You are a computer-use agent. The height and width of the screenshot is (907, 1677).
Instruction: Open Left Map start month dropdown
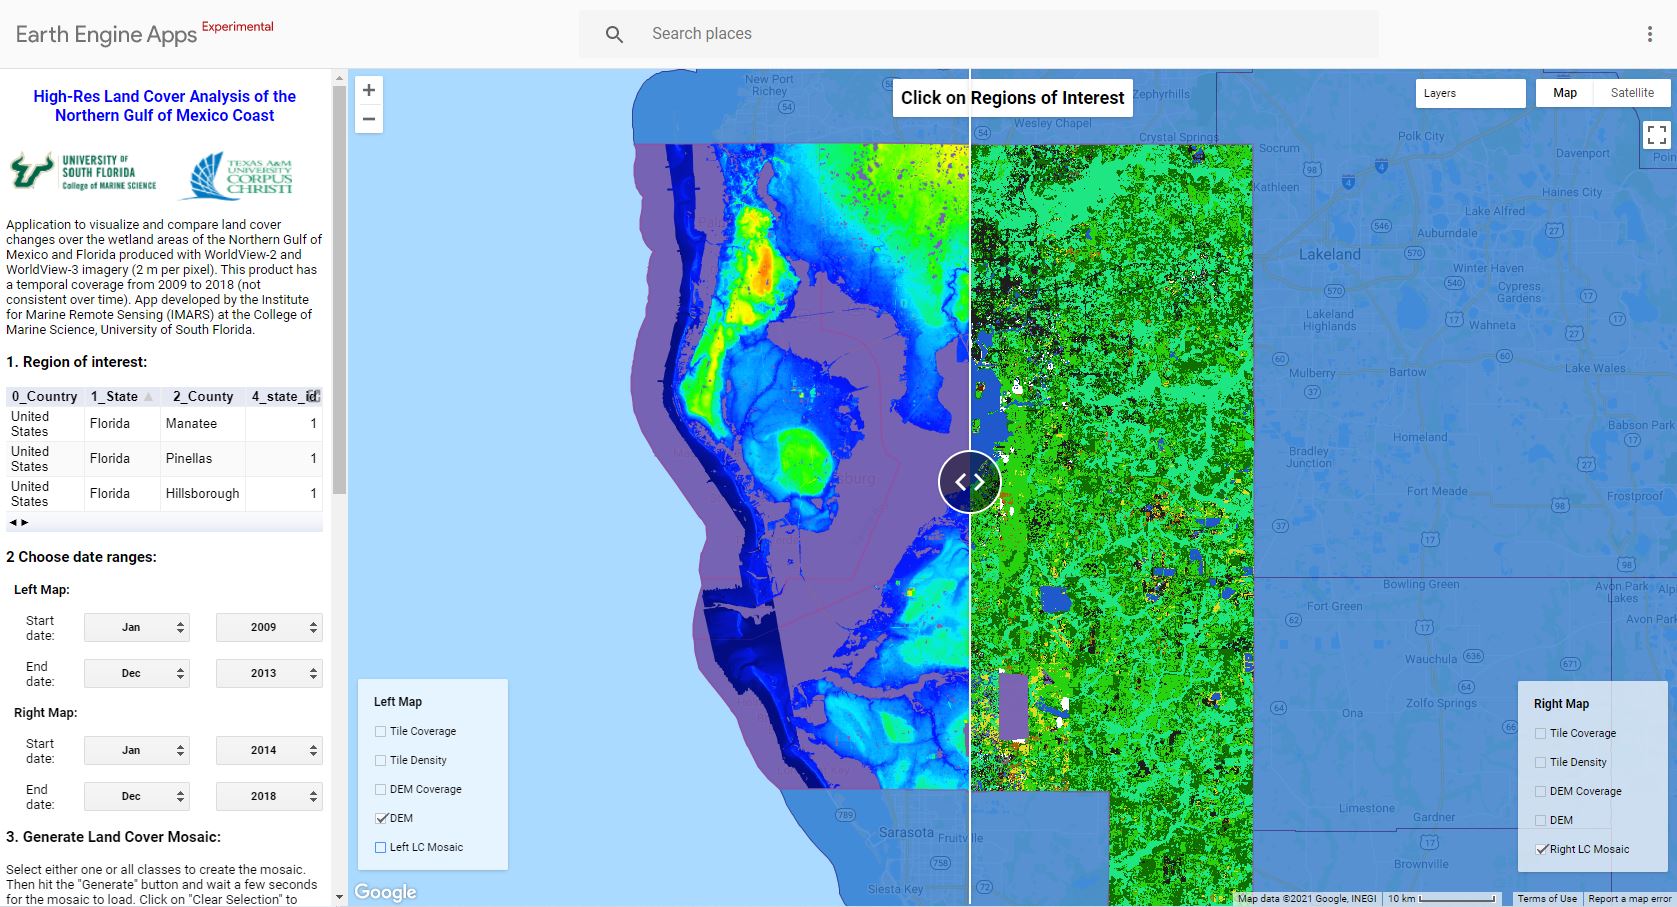(137, 627)
